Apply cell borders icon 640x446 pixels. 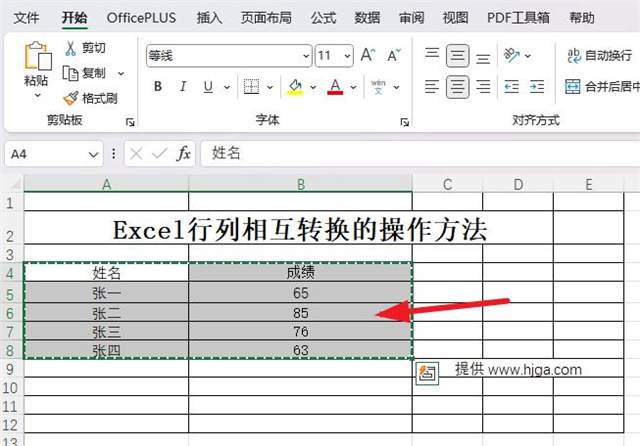(251, 87)
